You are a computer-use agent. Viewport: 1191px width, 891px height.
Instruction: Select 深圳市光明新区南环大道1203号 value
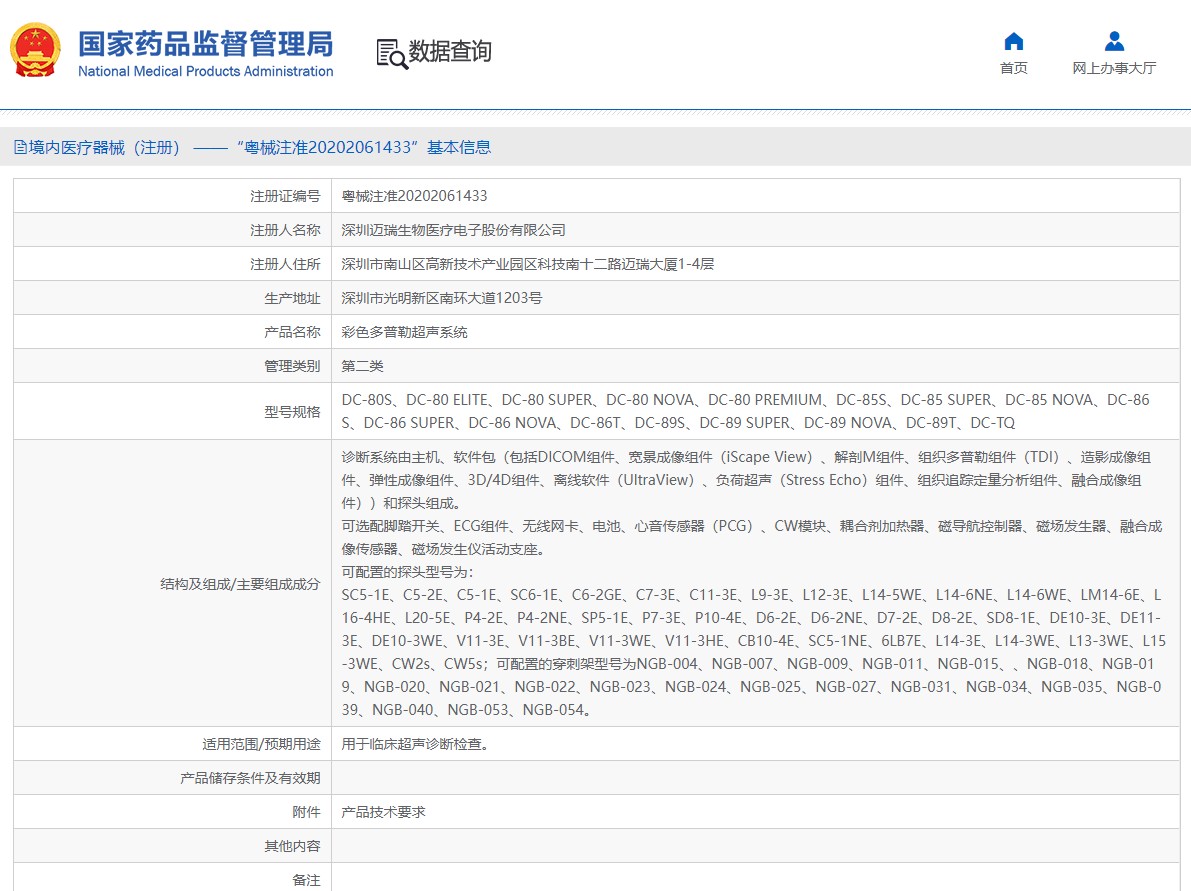441,299
